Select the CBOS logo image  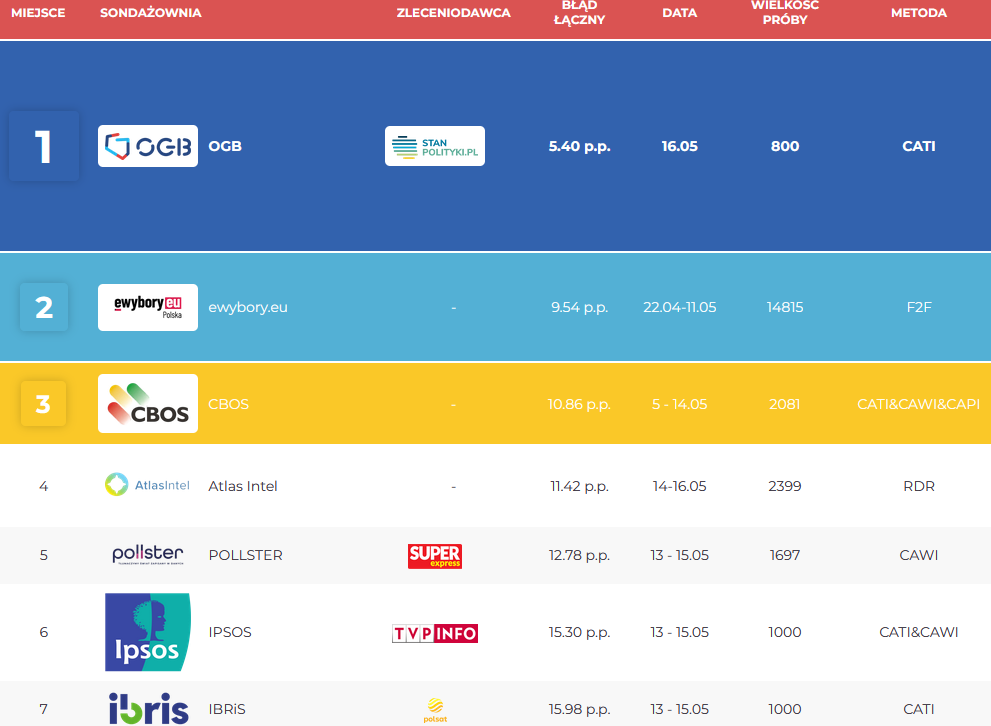point(148,404)
